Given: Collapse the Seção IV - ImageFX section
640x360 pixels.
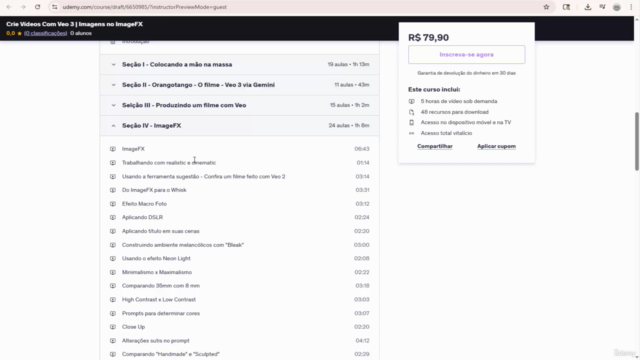Looking at the screenshot, I should (x=239, y=126).
